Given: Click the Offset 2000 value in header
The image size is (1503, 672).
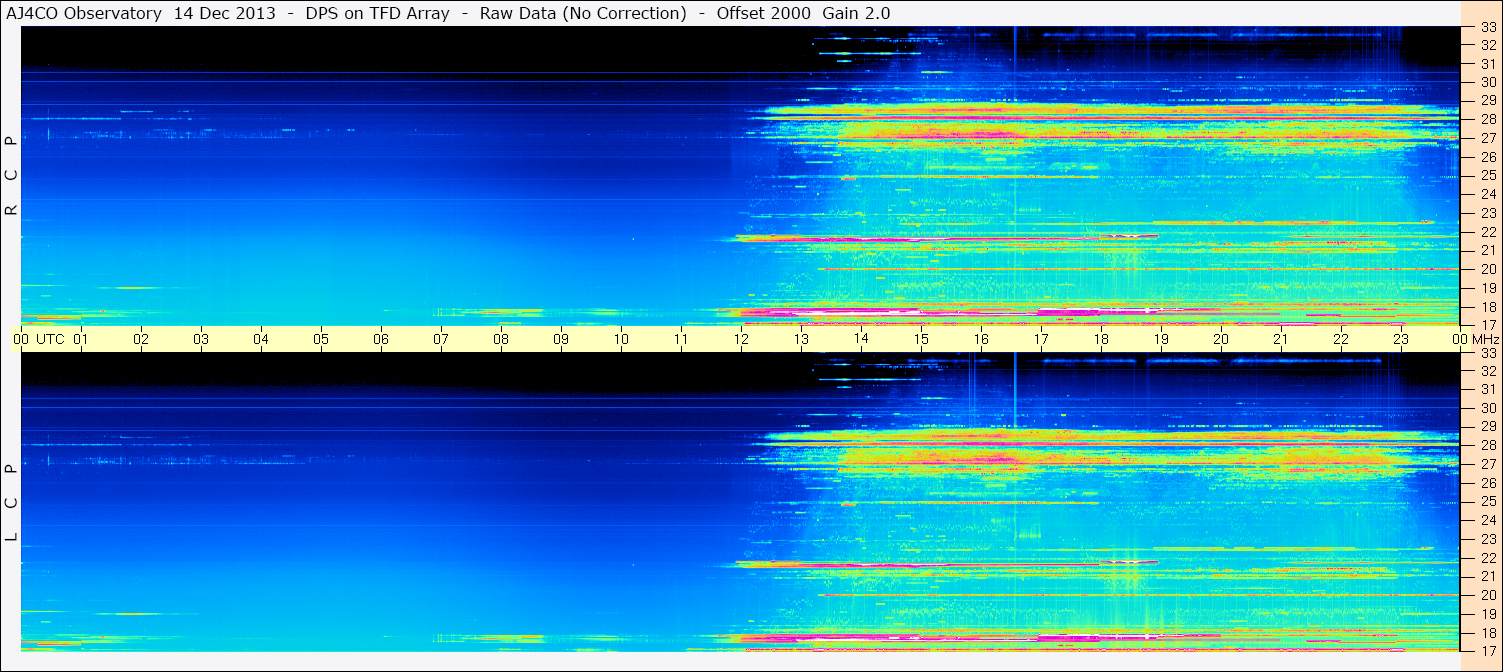Looking at the screenshot, I should [764, 13].
